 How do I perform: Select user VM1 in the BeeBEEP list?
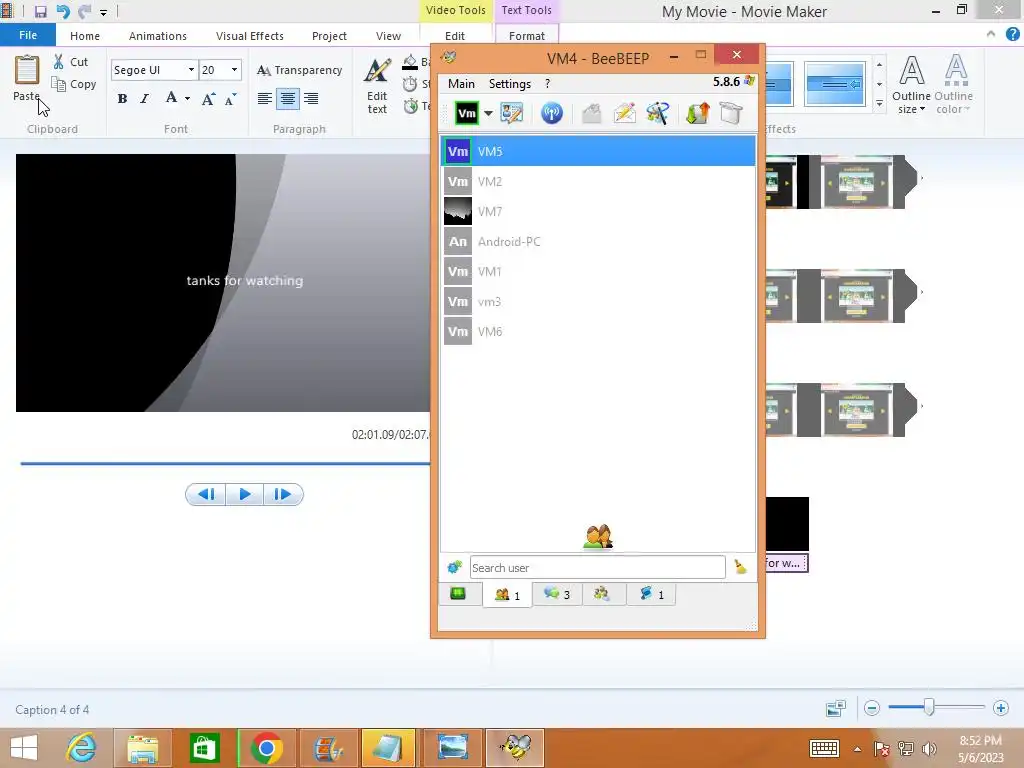click(599, 272)
